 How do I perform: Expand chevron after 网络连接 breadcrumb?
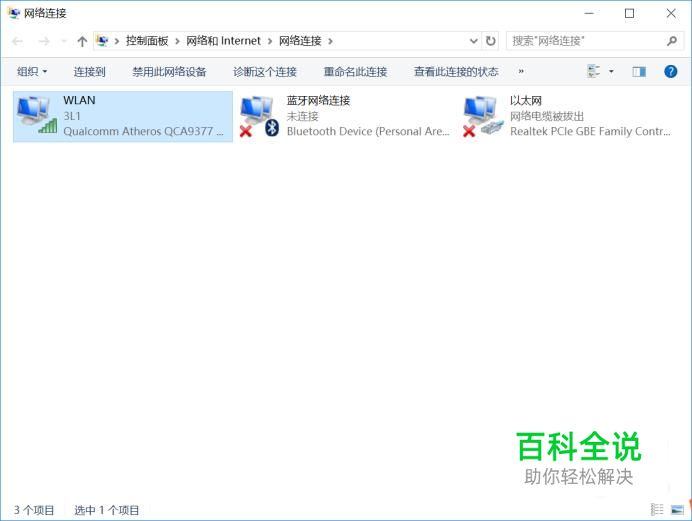pos(330,41)
